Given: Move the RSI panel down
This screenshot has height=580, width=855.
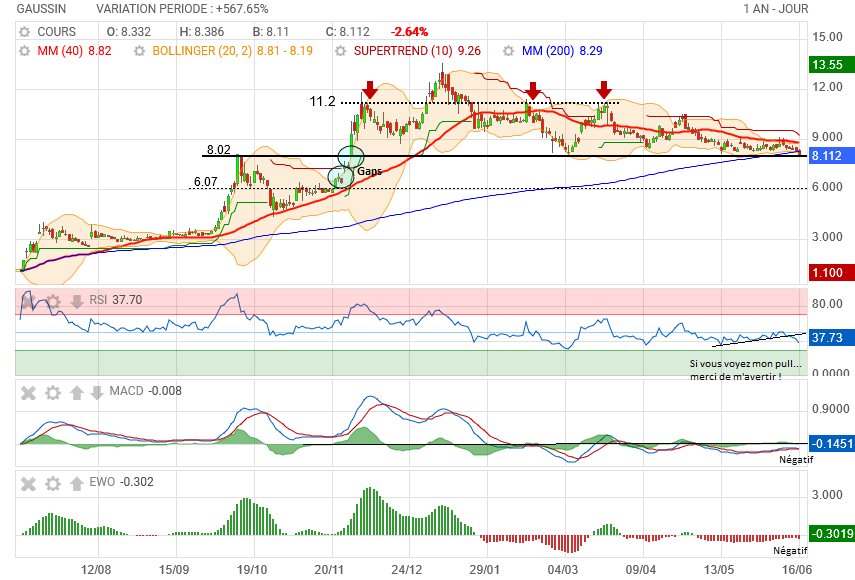Looking at the screenshot, I should (76, 301).
